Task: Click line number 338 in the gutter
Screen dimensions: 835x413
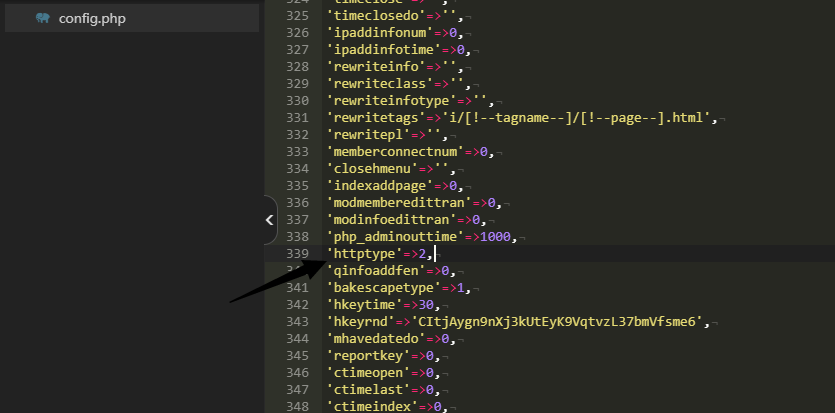Action: tap(297, 237)
